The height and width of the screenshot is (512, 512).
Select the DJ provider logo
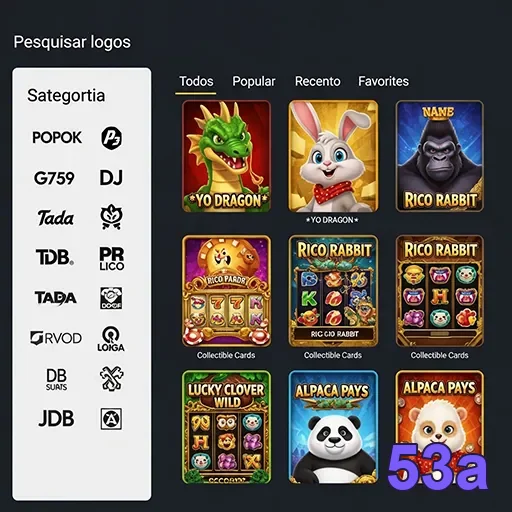pyautogui.click(x=111, y=178)
